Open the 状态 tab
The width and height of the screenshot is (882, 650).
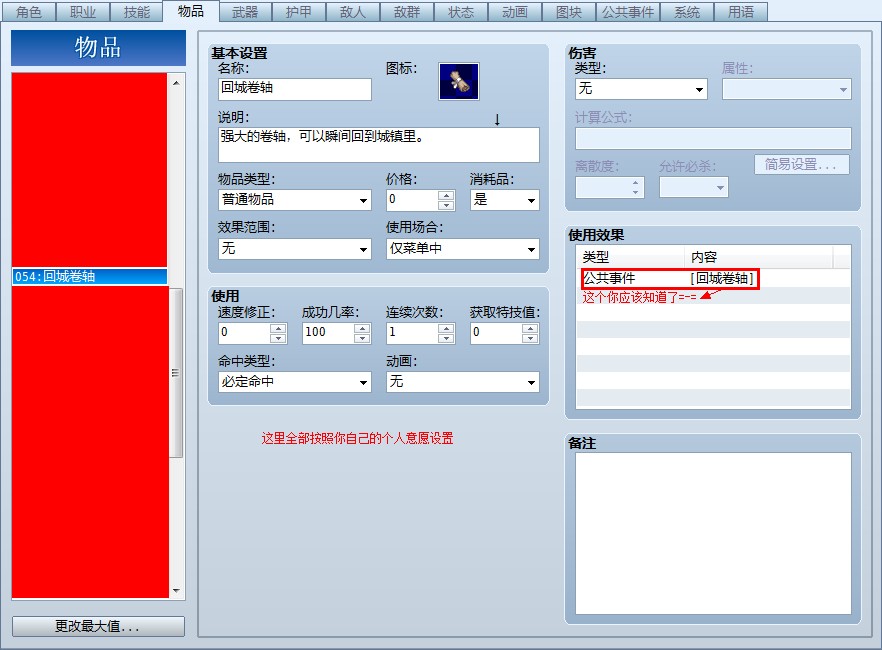[461, 12]
